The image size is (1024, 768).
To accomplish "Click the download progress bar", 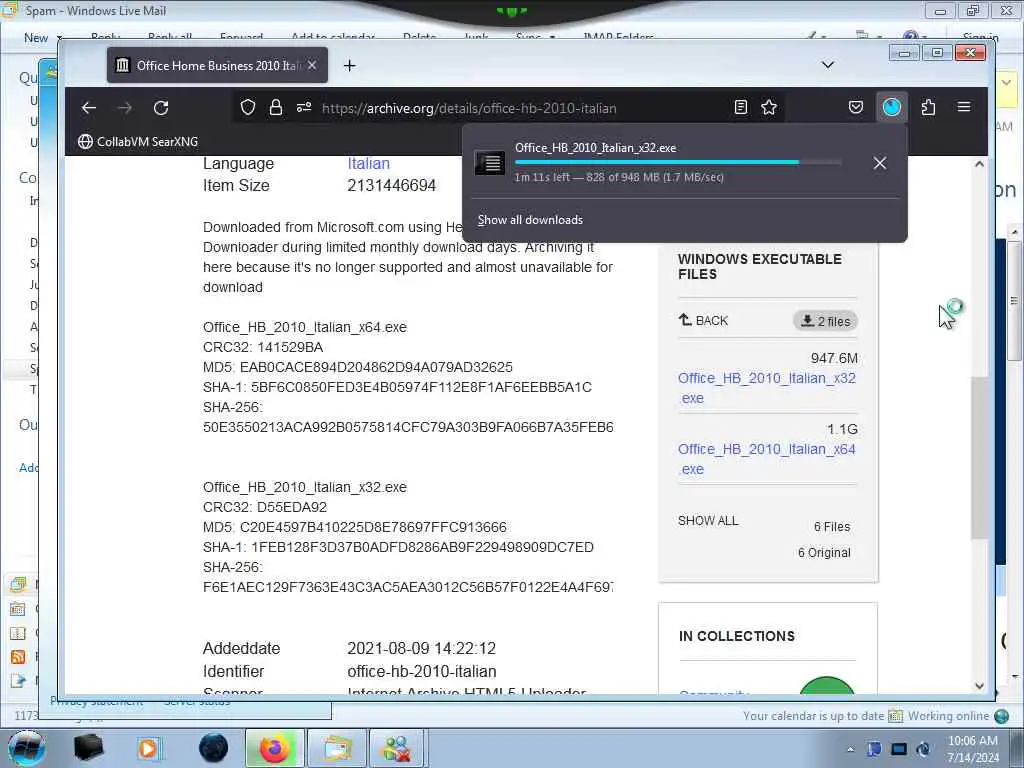I will click(678, 162).
